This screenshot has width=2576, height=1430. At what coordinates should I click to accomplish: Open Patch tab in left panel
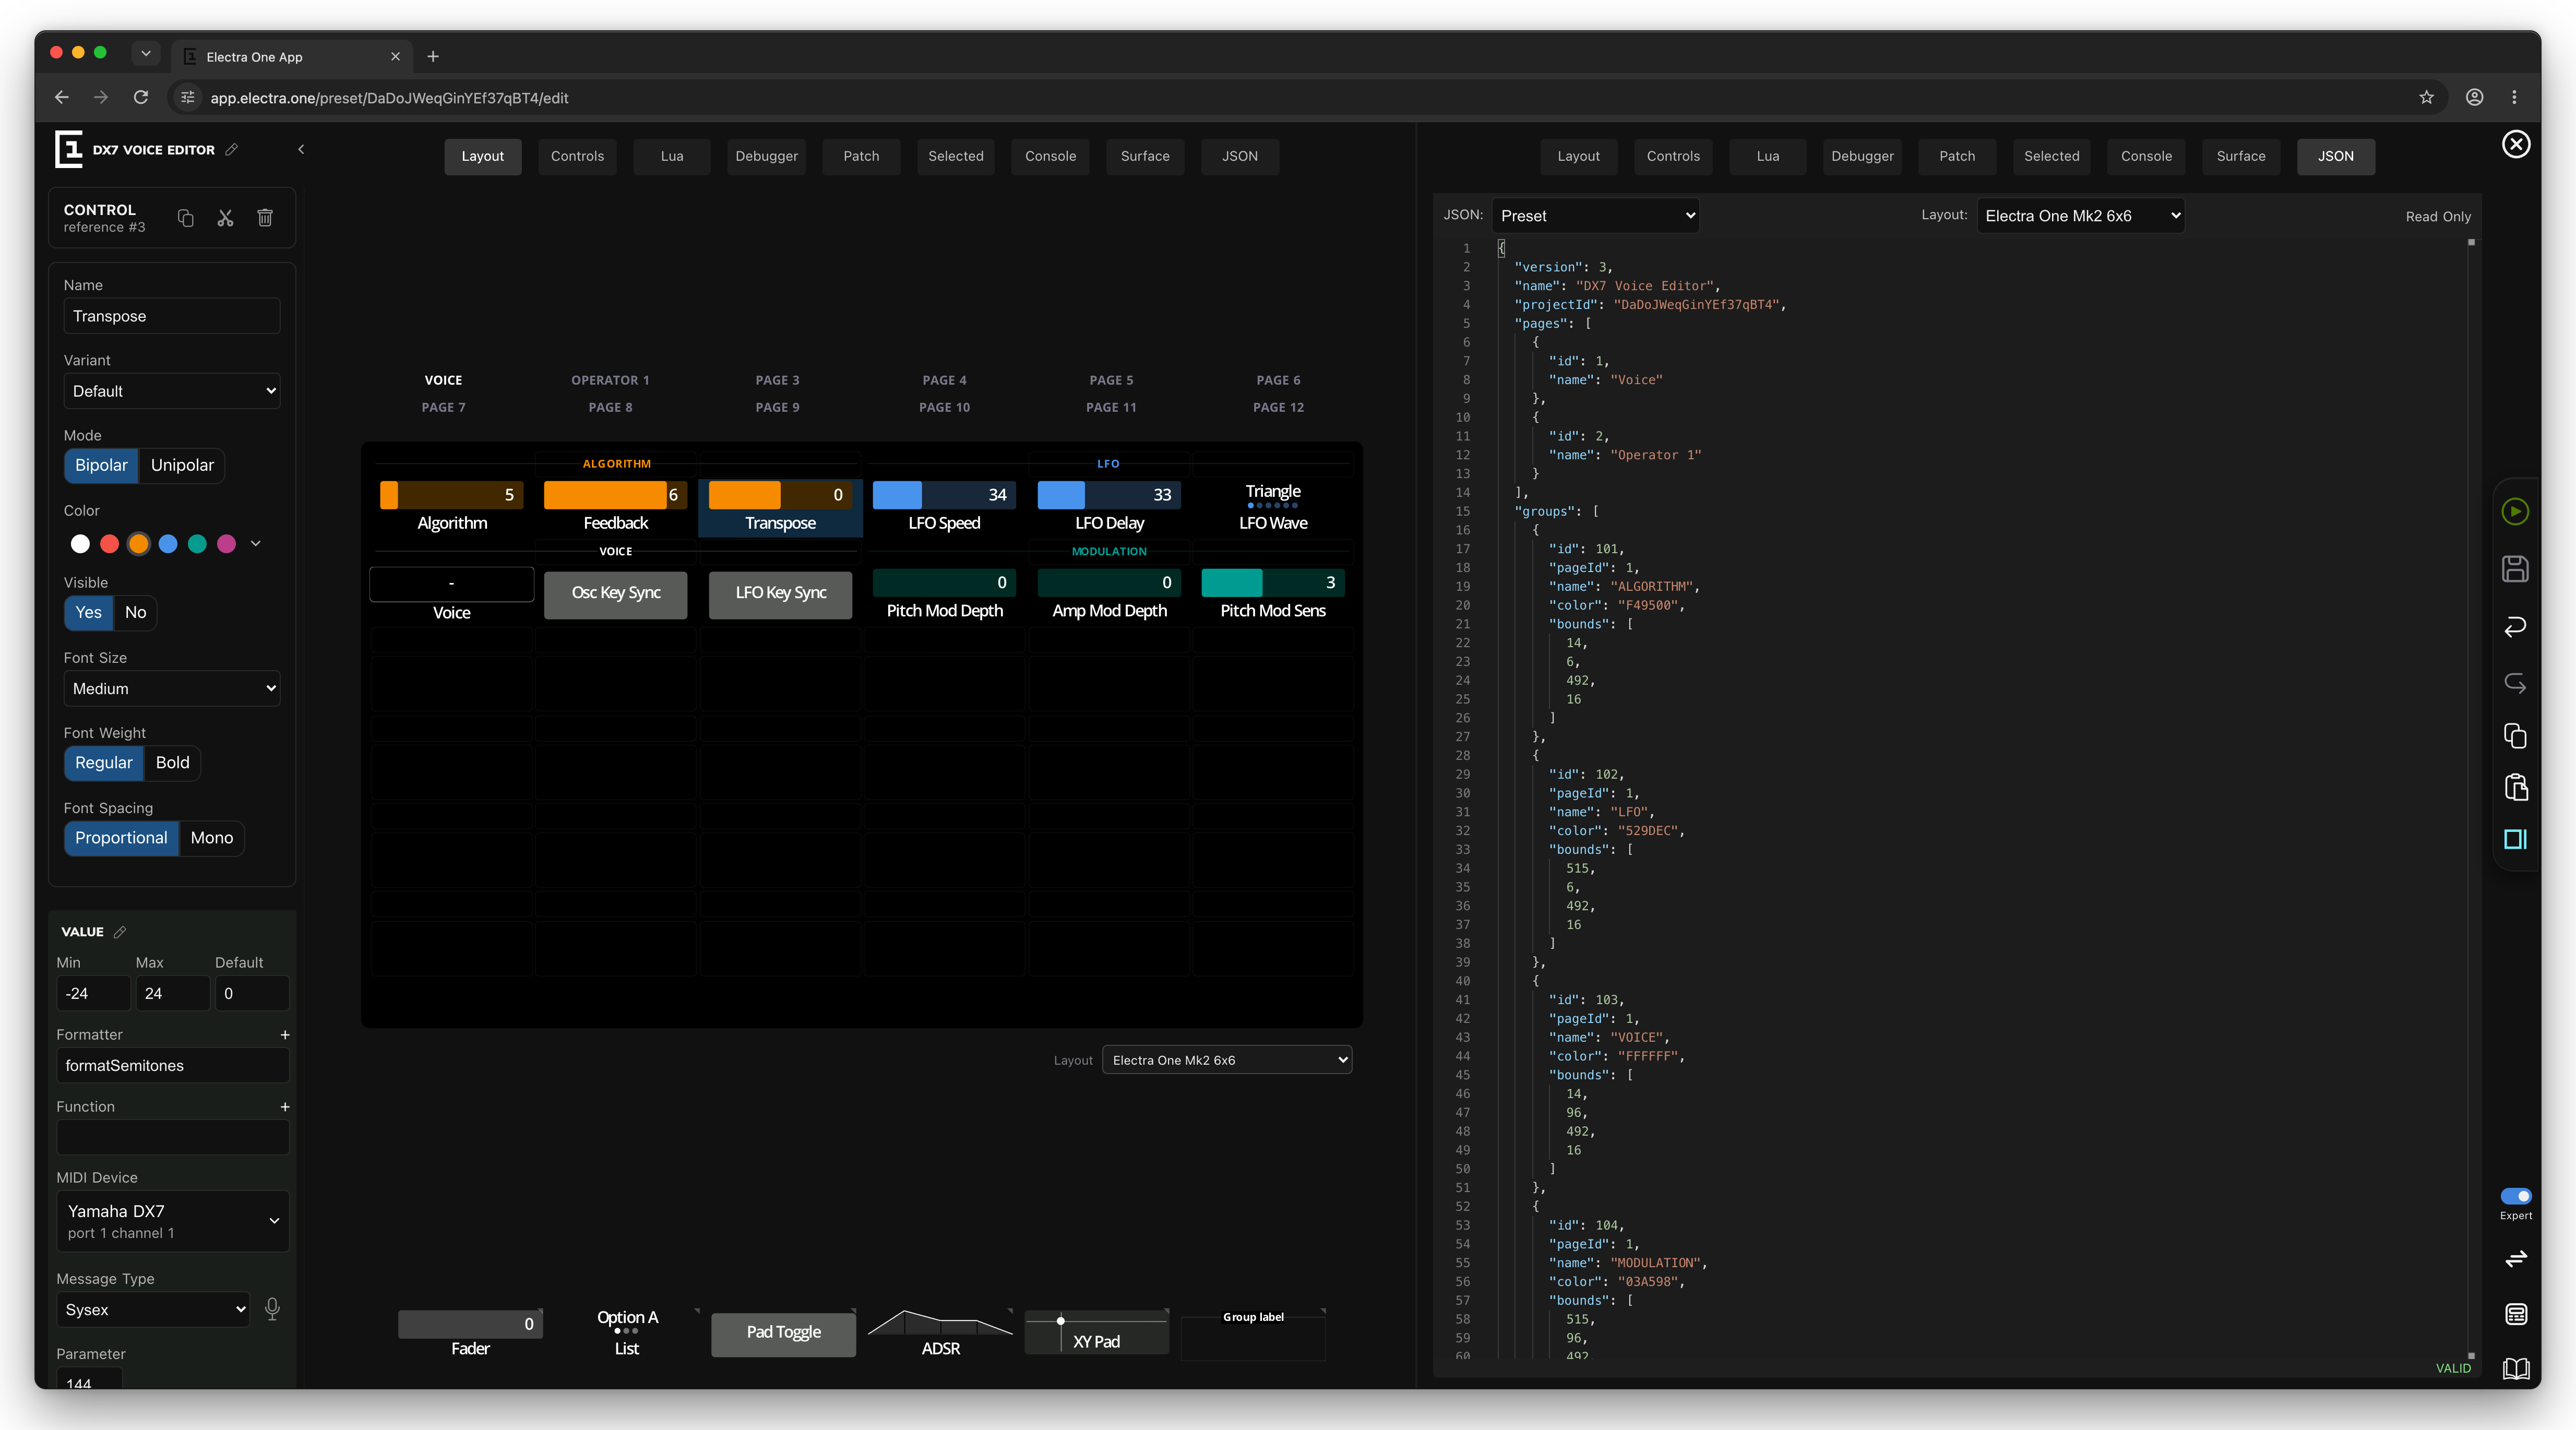(x=861, y=156)
